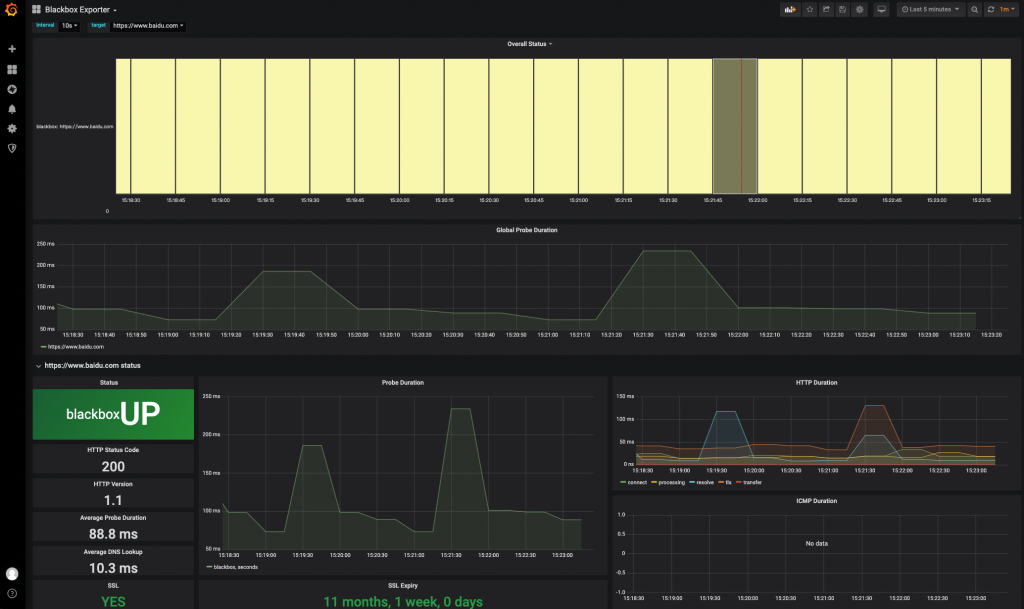Click the zoom out time range button
Image resolution: width=1024 pixels, height=609 pixels.
coord(974,10)
